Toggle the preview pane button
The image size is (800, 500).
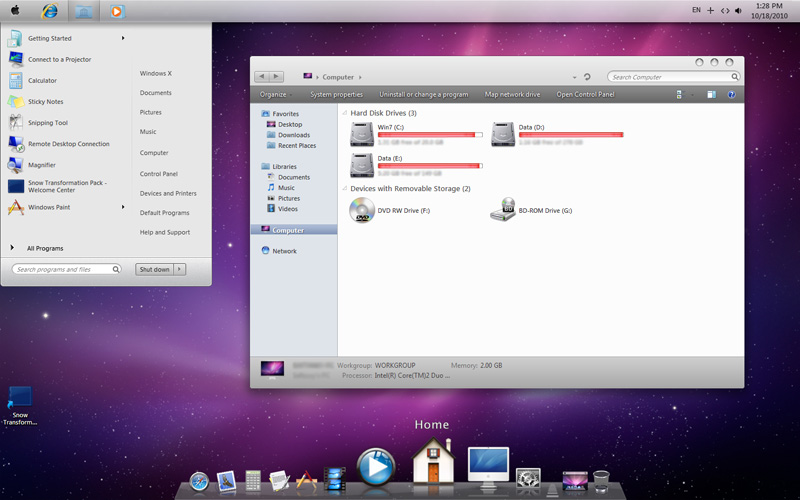711,94
